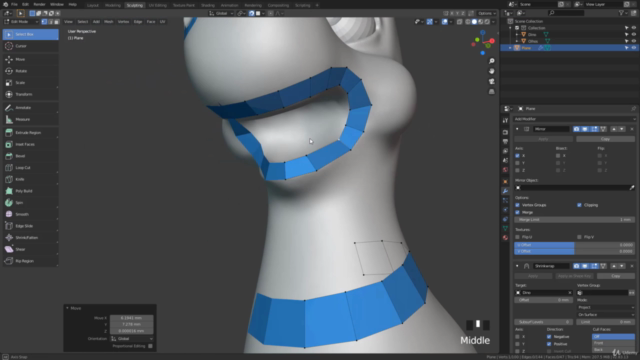Hide the Plane object in outliner
The width and height of the screenshot is (640, 360).
tap(634, 48)
